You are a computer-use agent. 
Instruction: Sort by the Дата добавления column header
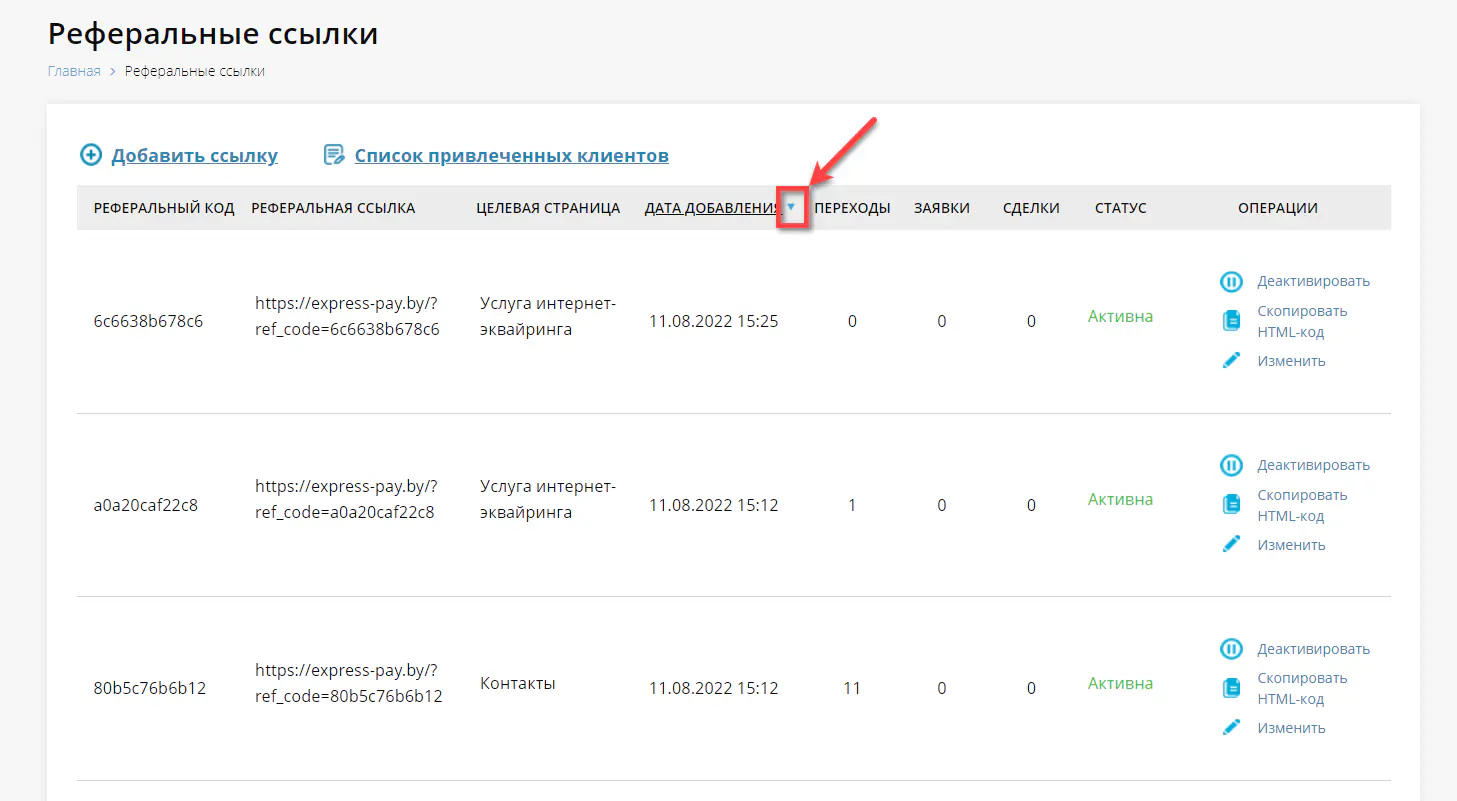coord(712,208)
